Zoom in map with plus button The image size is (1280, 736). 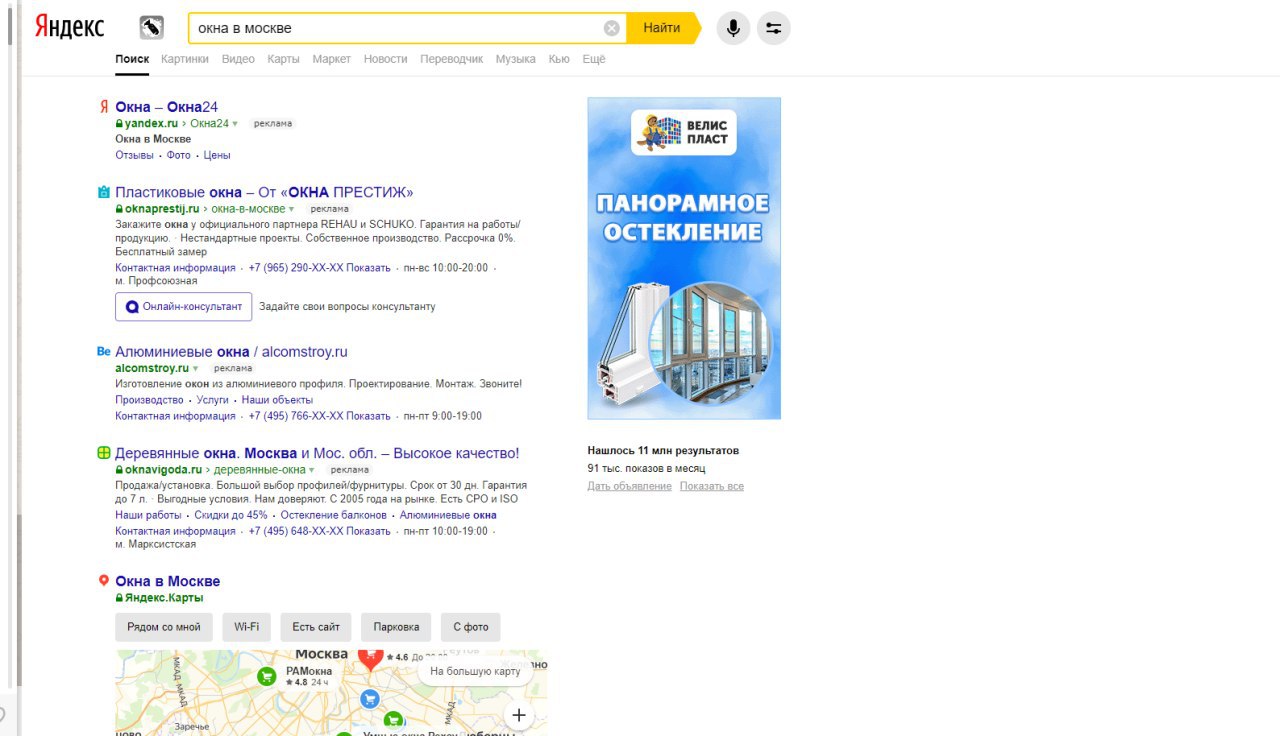click(519, 715)
